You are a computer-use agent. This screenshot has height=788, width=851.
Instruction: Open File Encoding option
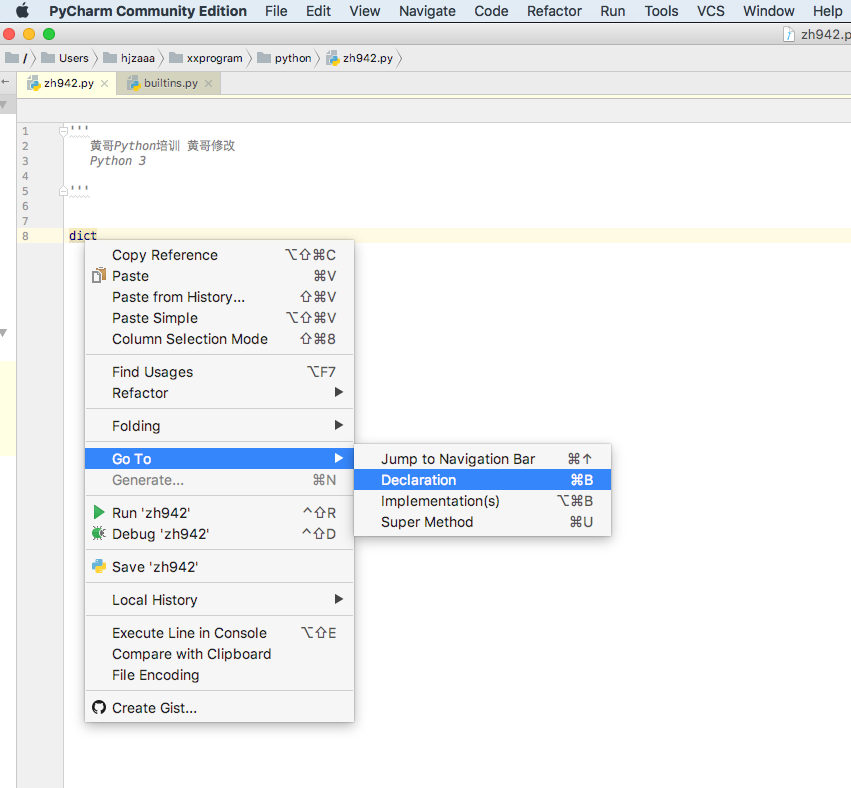coord(219,675)
